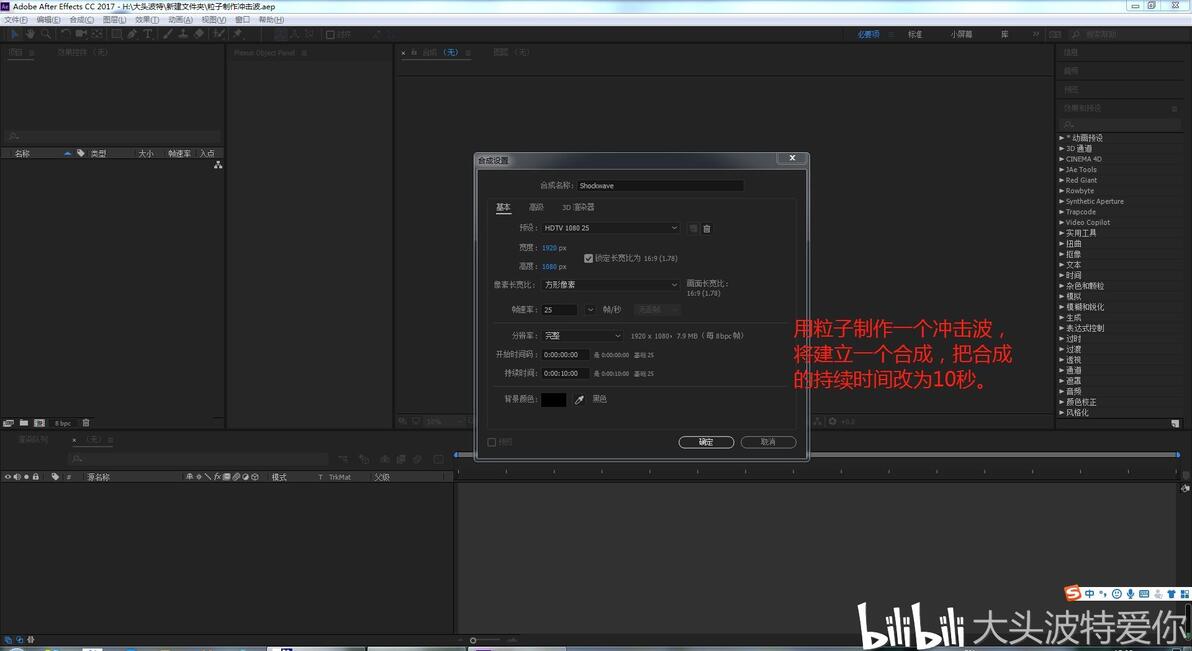
Task: Click the timeline audio speaker column icon
Action: [17, 477]
